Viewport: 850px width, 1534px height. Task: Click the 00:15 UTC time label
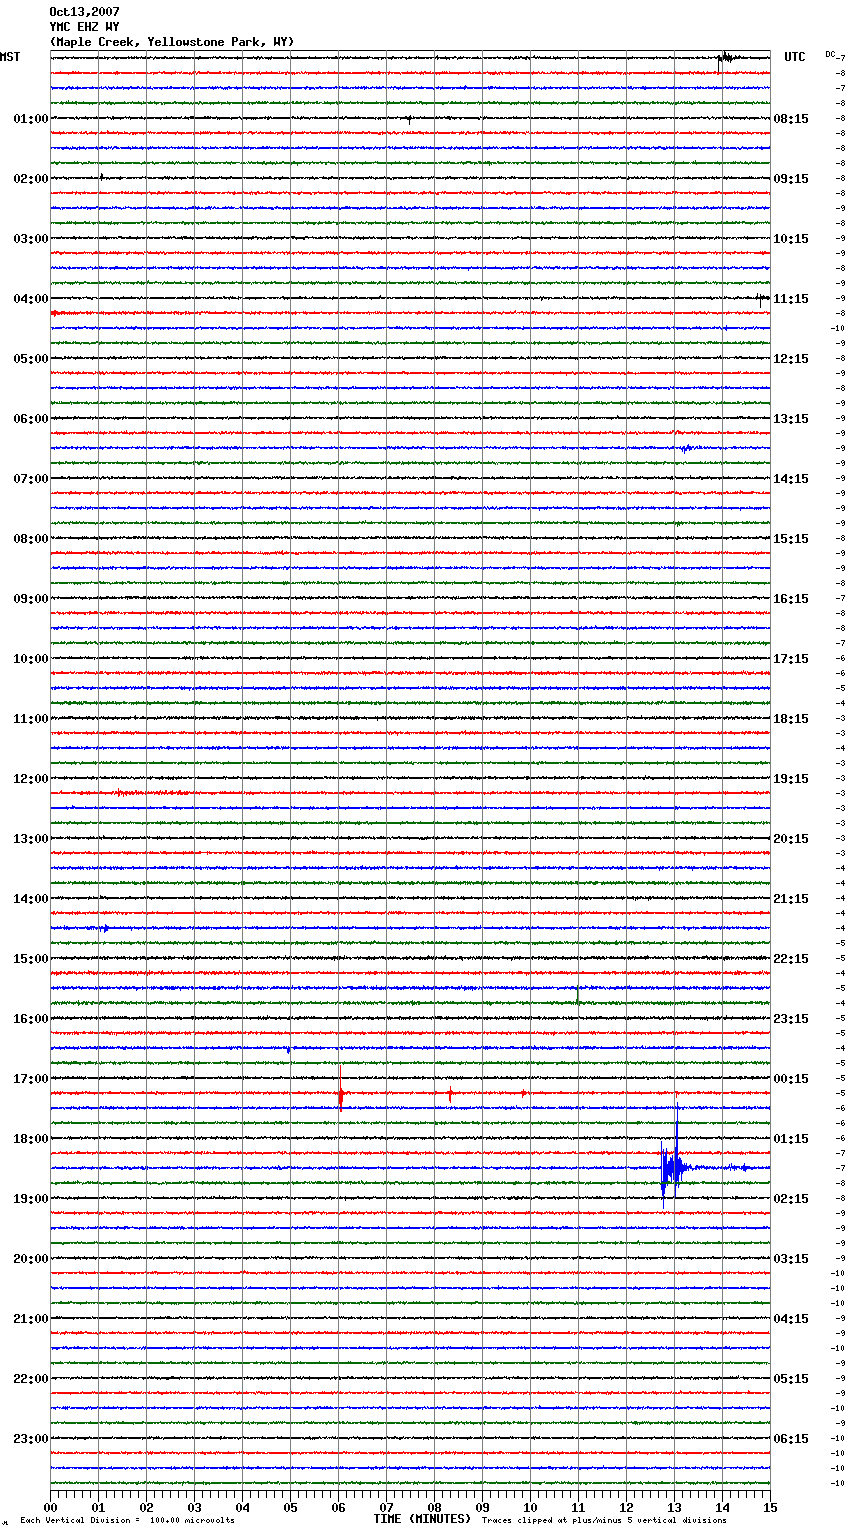[x=791, y=1079]
